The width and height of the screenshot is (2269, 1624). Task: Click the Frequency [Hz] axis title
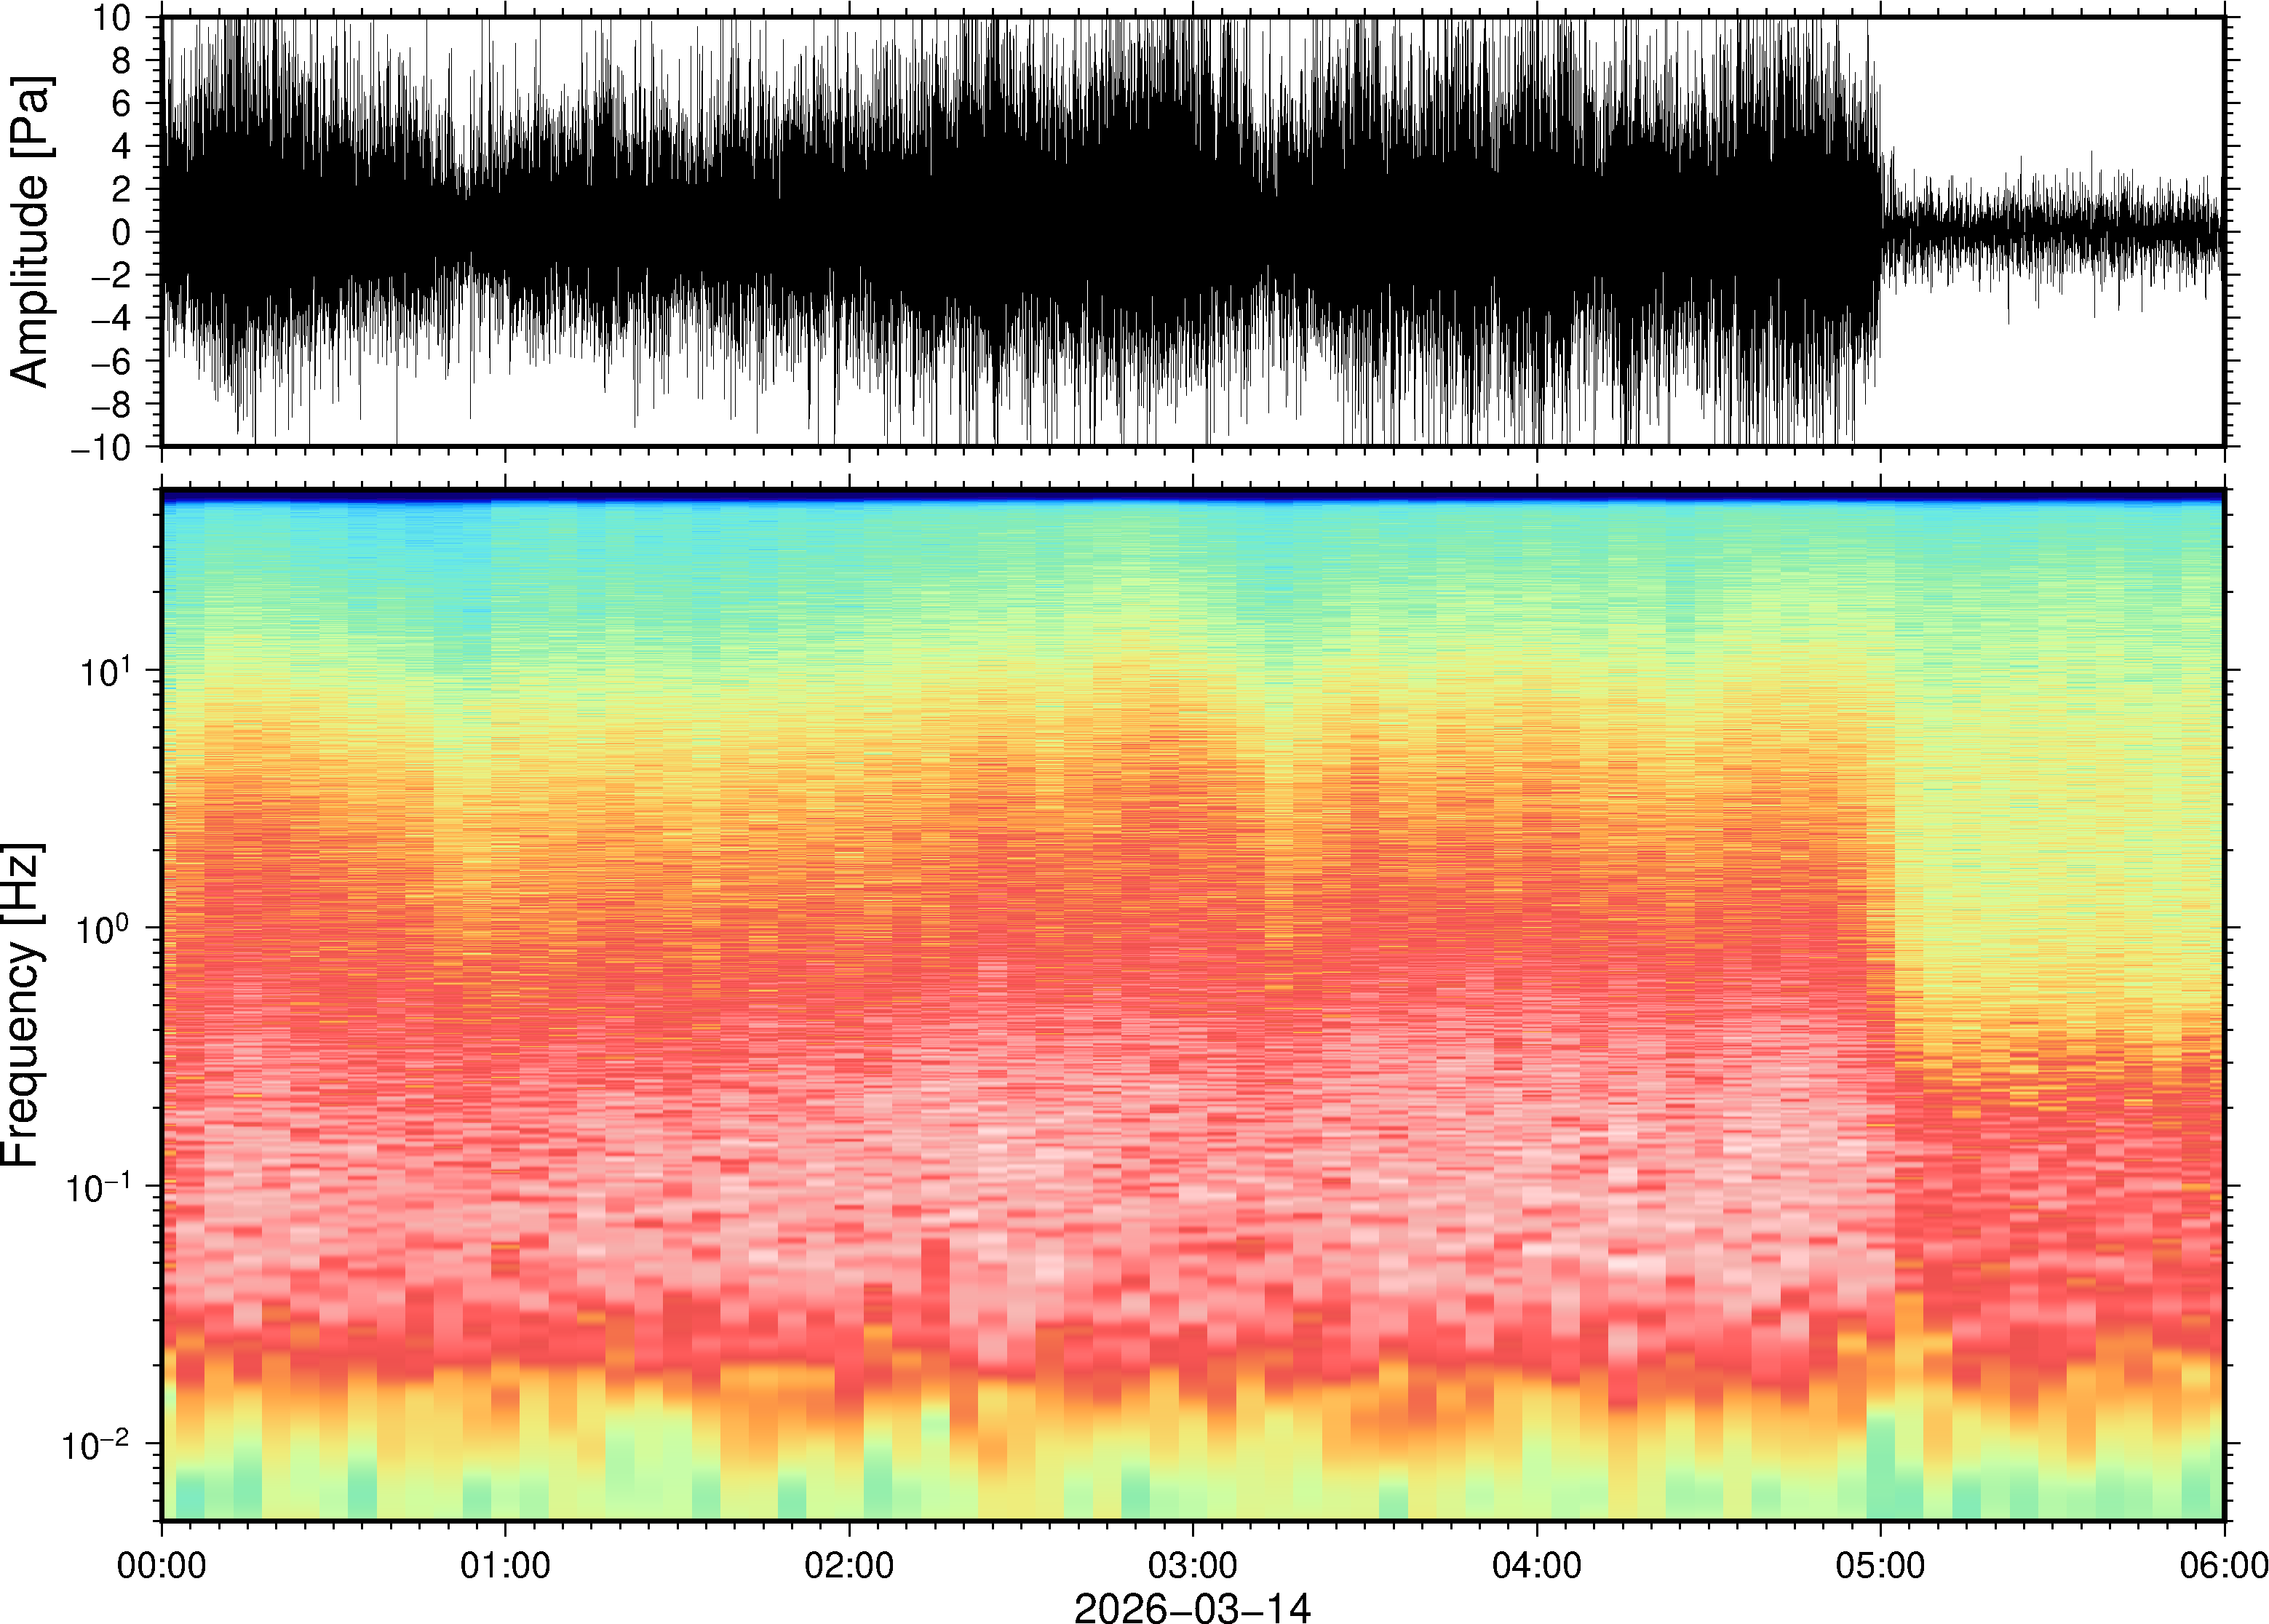click(22, 1005)
